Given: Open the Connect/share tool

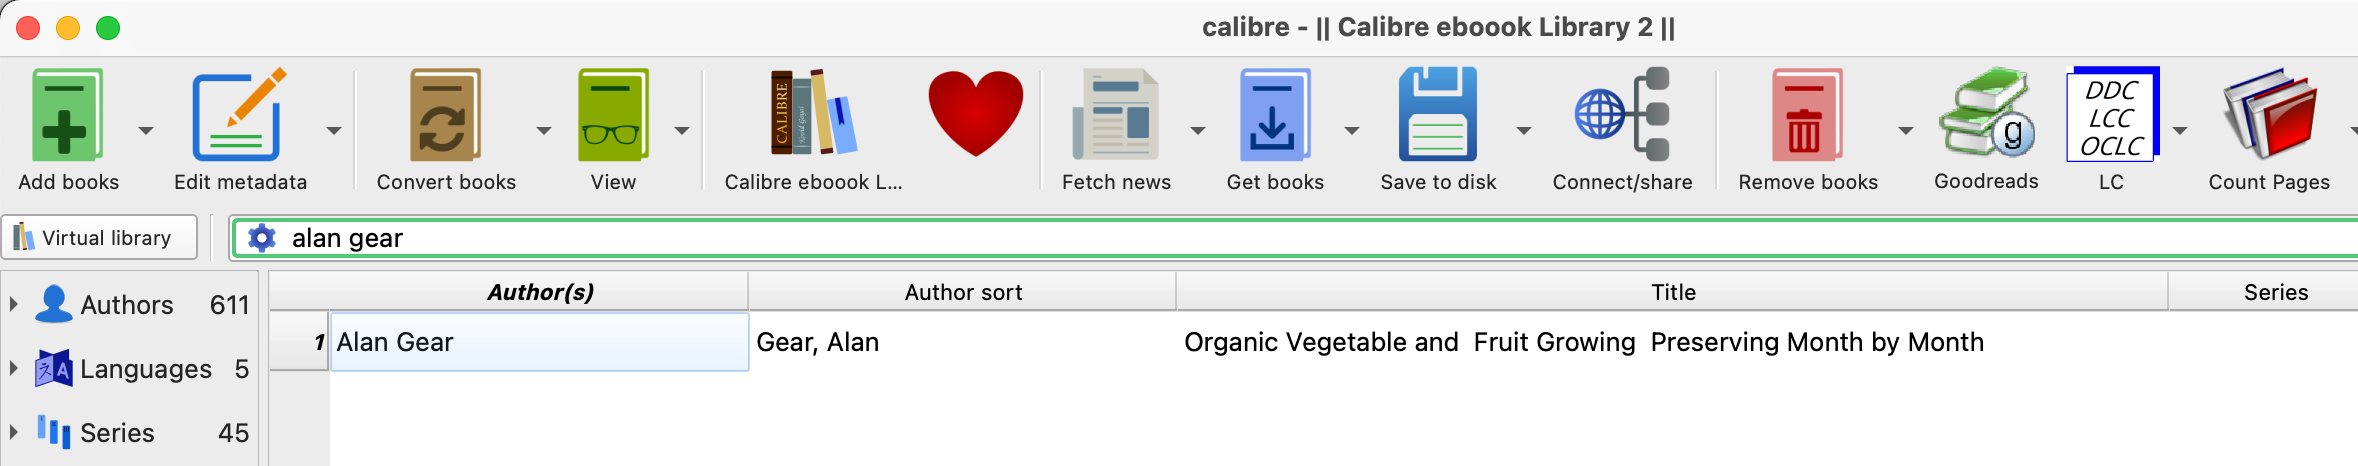Looking at the screenshot, I should pos(1621,116).
